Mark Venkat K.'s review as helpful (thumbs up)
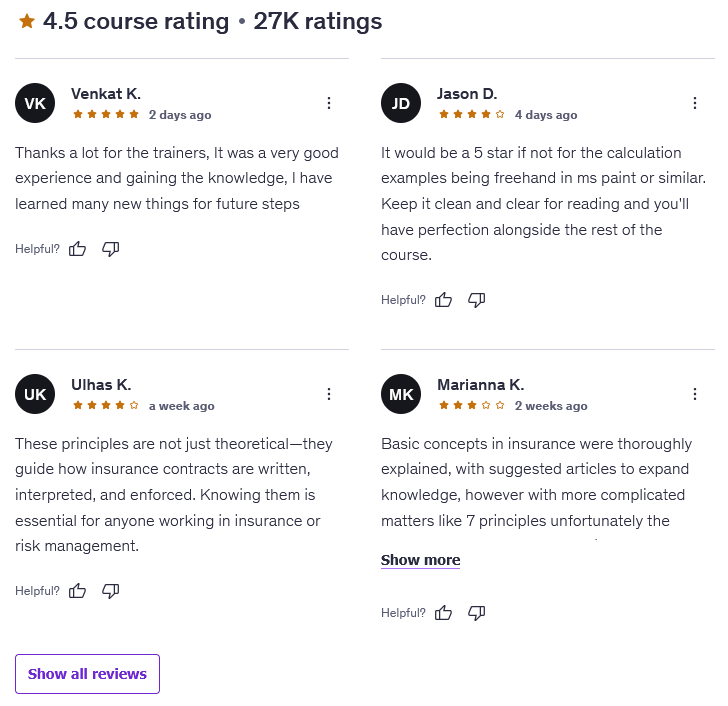The width and height of the screenshot is (728, 706). click(x=77, y=249)
